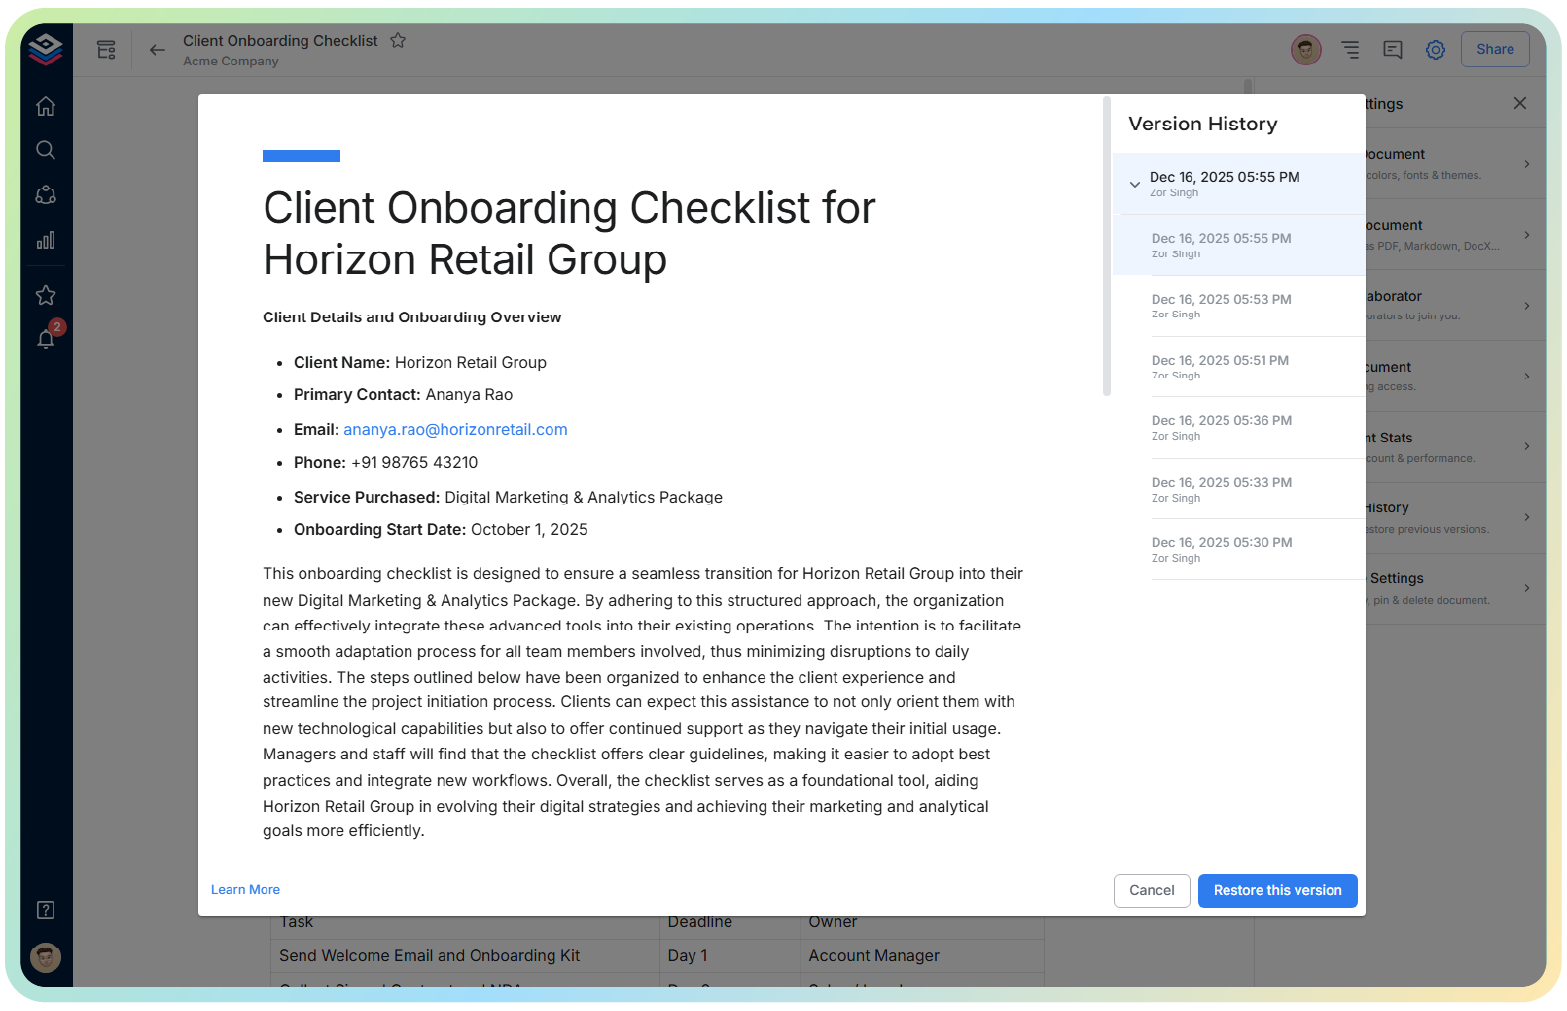This screenshot has width=1567, height=1011.
Task: Open the page layout icon beside back arrow
Action: coord(106,49)
